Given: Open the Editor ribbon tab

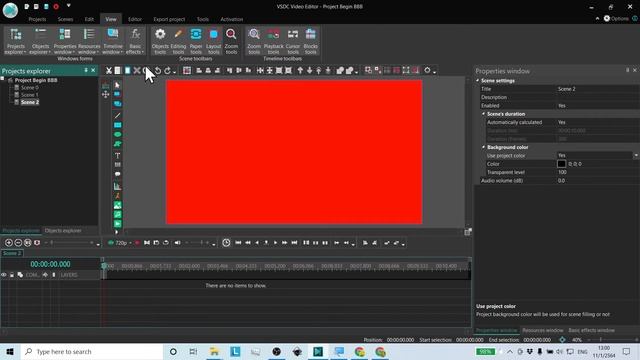Looking at the screenshot, I should click(135, 19).
